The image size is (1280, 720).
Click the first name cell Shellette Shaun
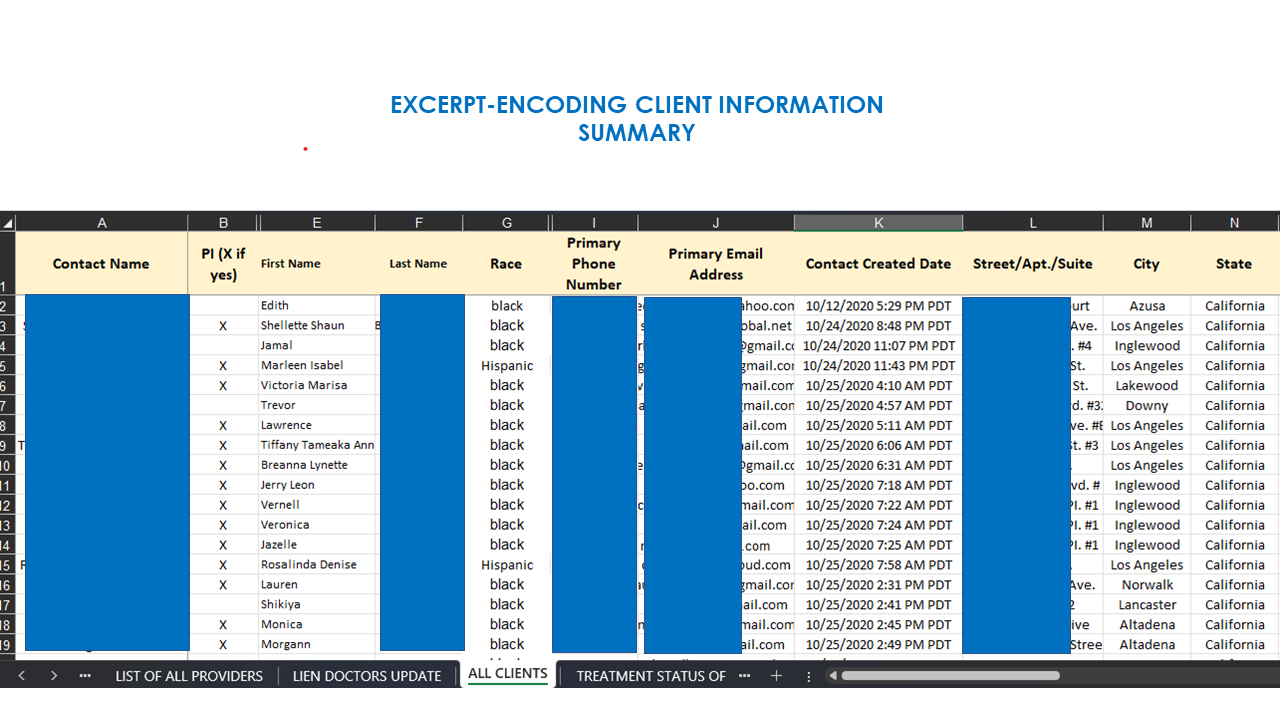(x=317, y=326)
